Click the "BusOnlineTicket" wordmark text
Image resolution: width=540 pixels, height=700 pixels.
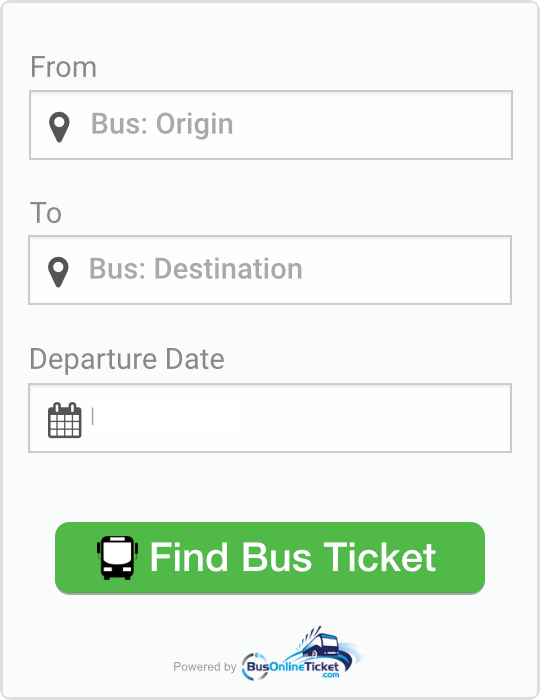point(293,667)
